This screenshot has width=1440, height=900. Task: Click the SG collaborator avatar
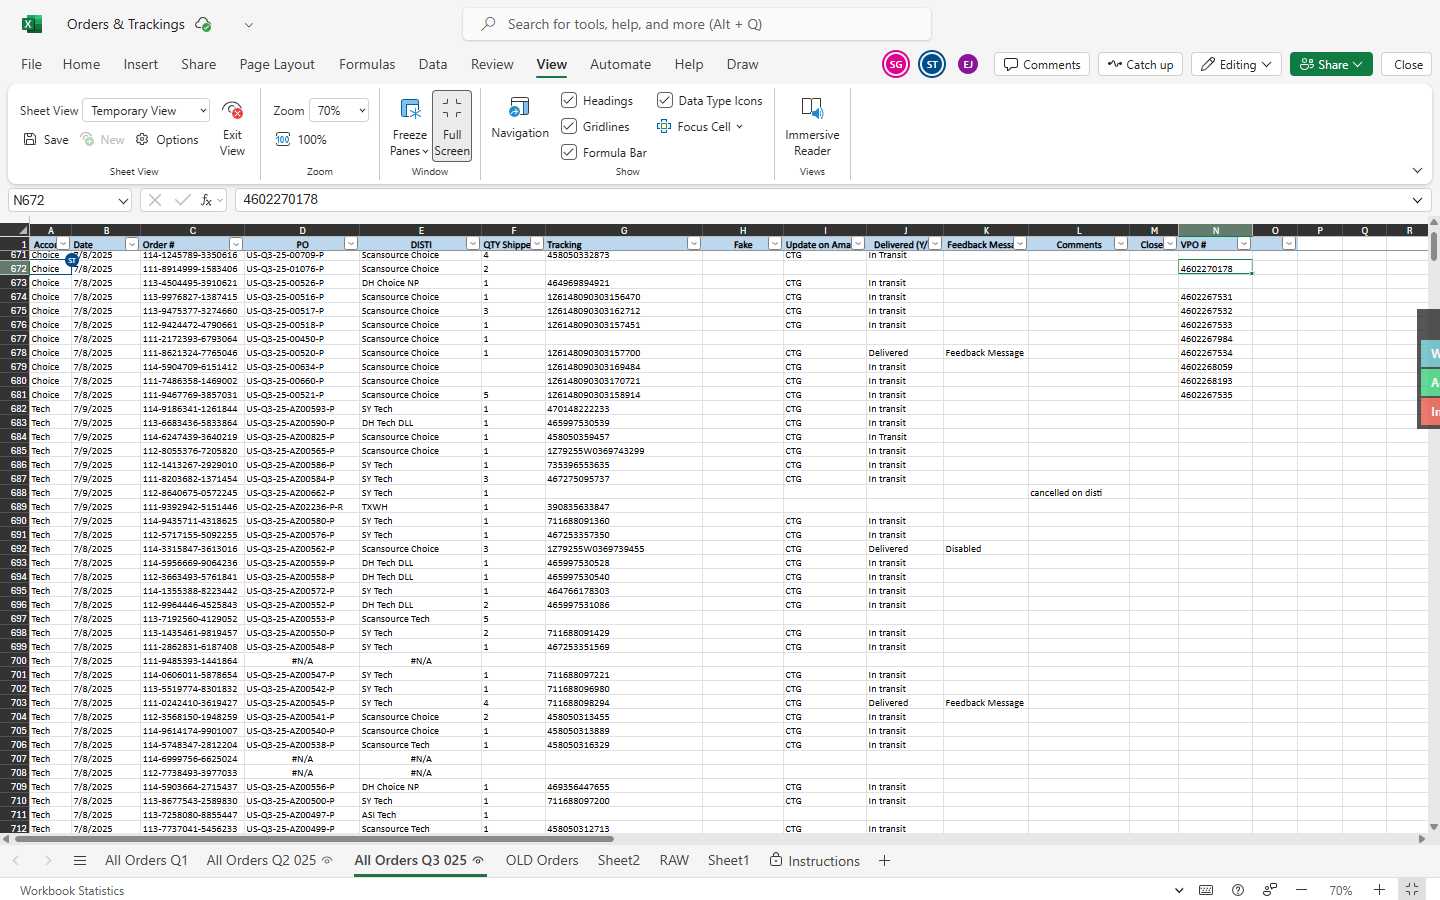click(896, 64)
